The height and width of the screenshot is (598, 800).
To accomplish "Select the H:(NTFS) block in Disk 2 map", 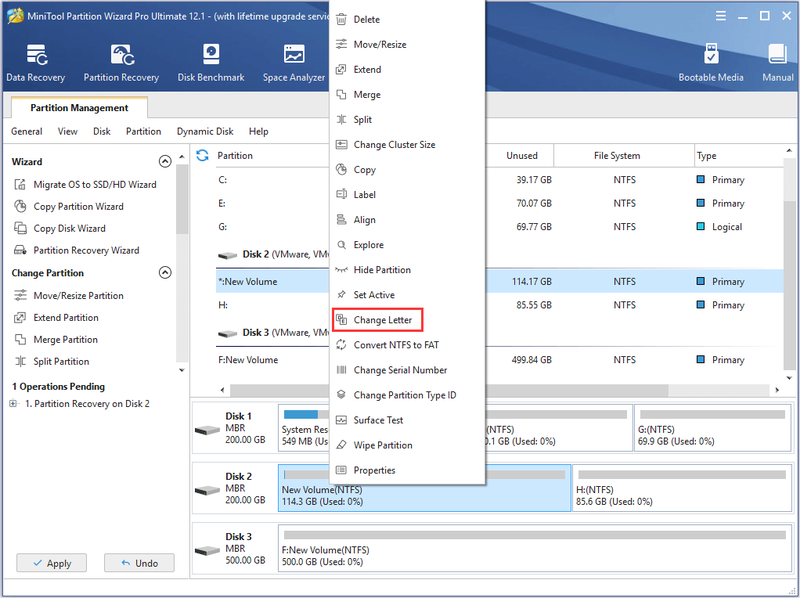I will (682, 488).
